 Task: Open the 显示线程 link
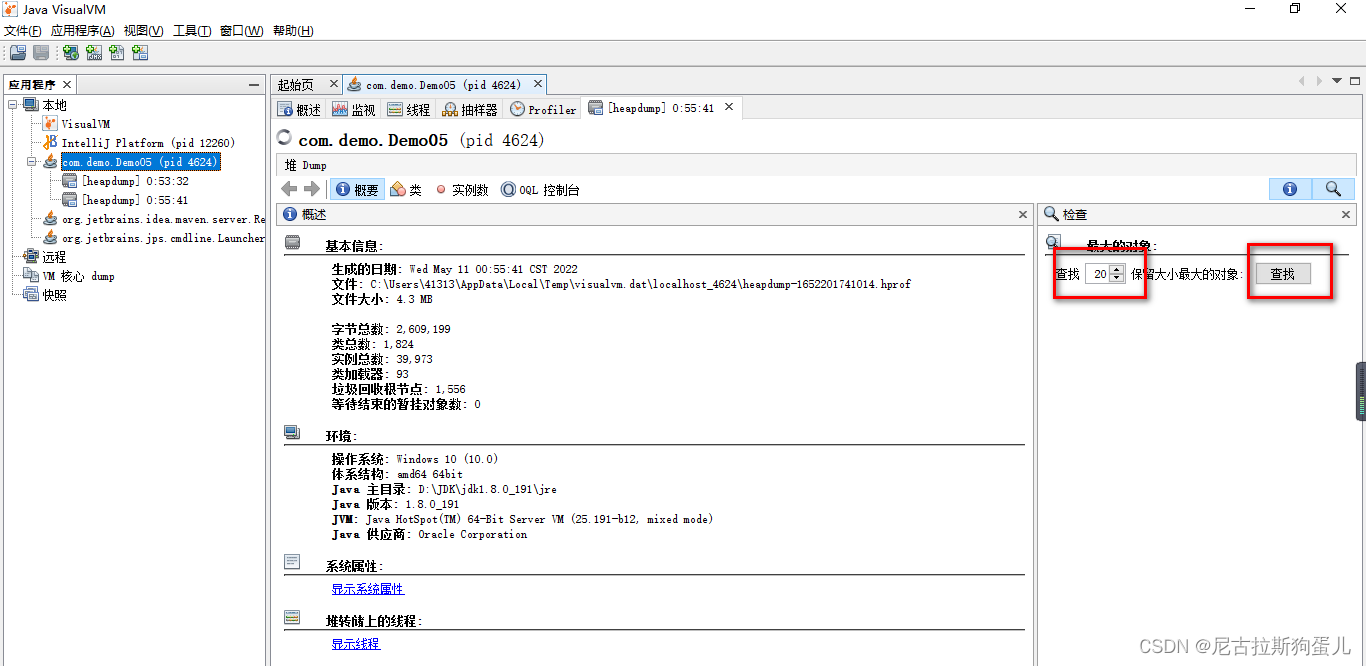356,644
